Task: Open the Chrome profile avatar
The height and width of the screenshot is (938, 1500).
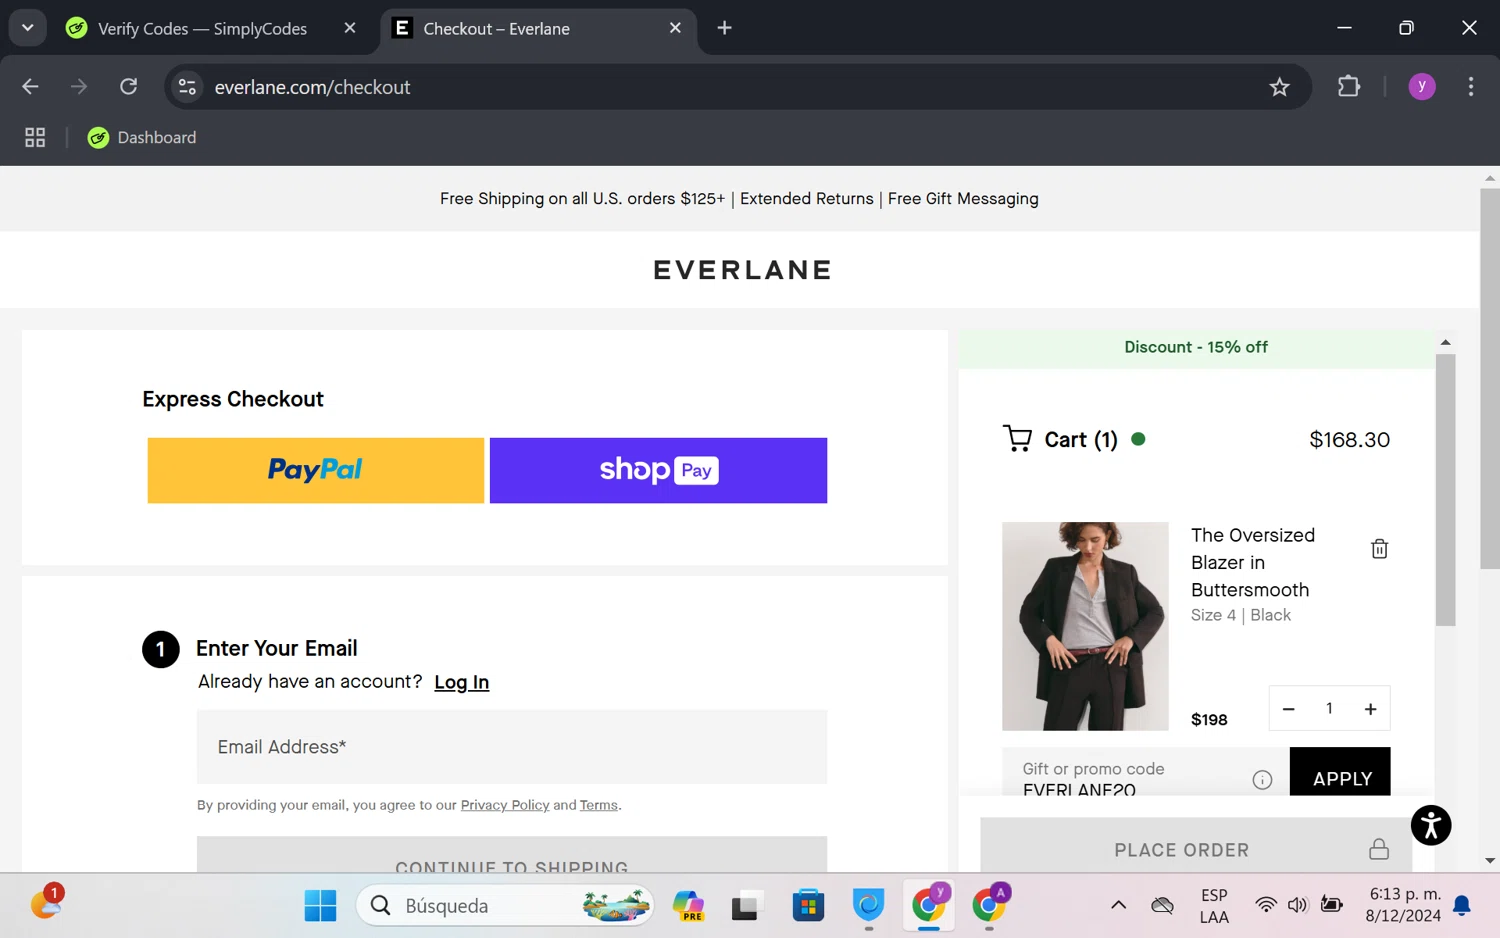Action: (x=1421, y=87)
